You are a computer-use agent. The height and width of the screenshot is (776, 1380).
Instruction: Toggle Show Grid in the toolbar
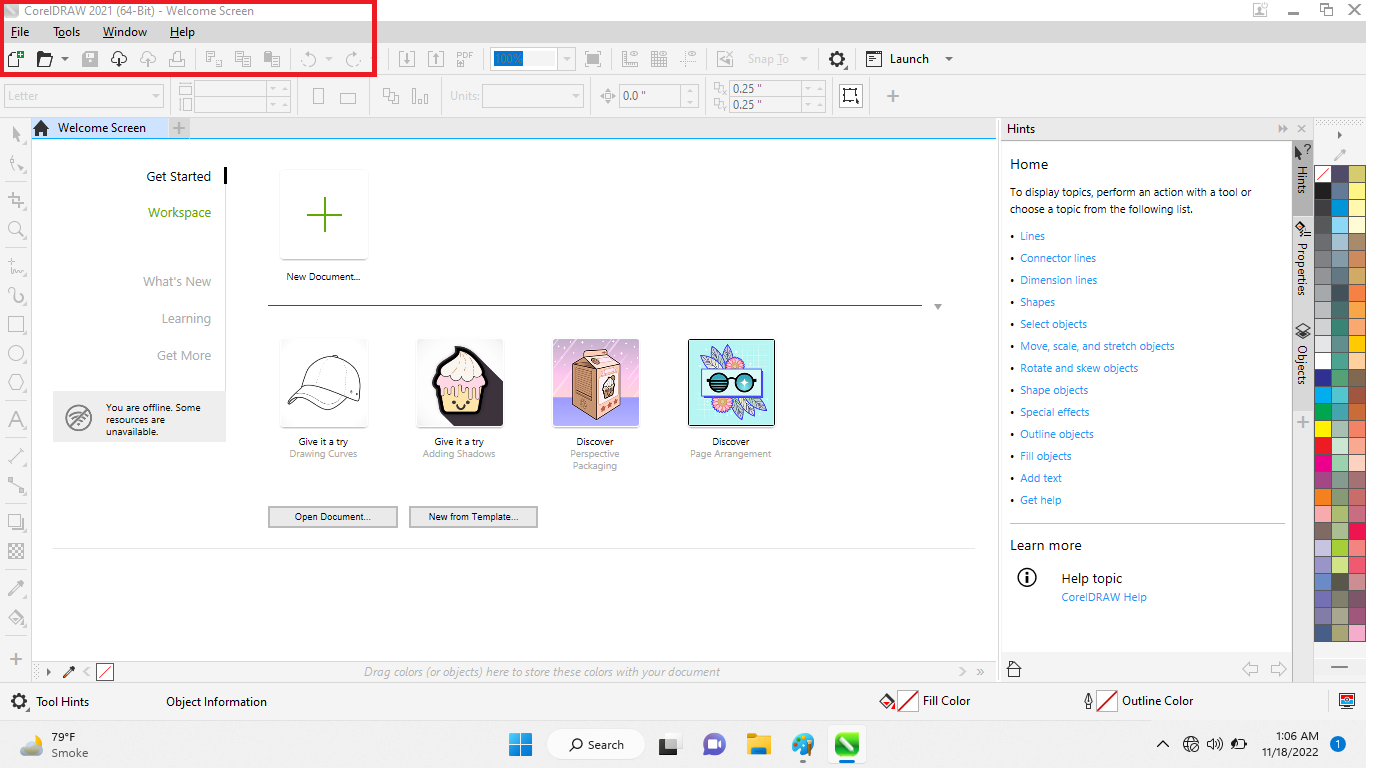tap(659, 59)
